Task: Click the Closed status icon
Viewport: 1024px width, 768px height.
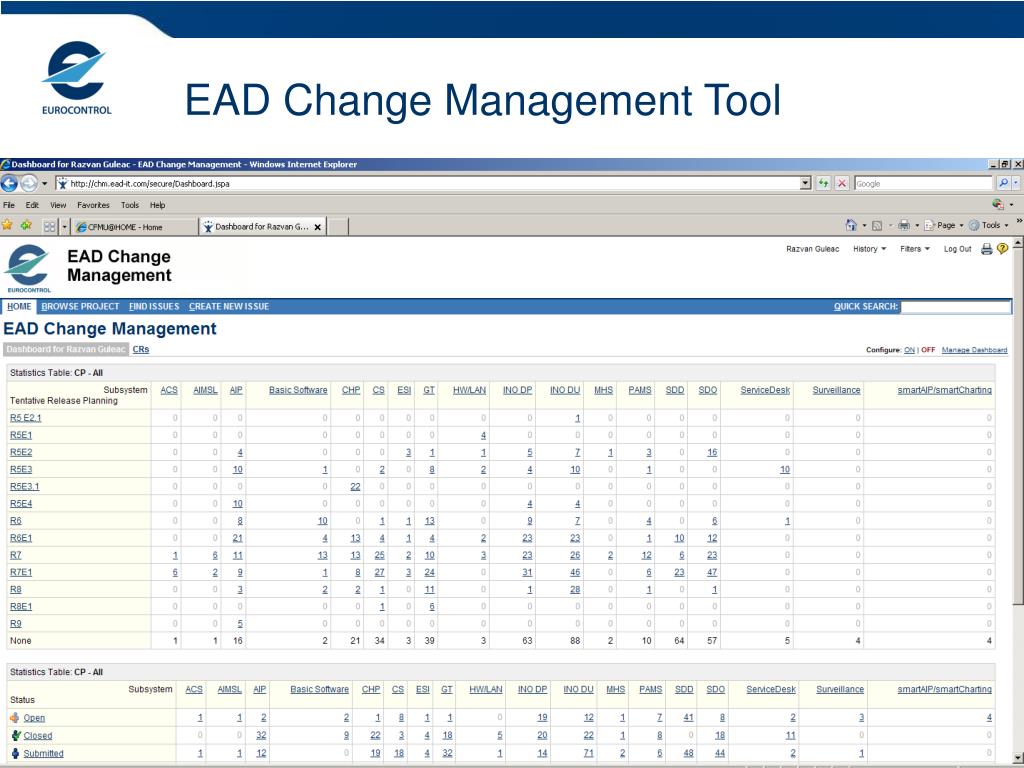Action: (16, 735)
